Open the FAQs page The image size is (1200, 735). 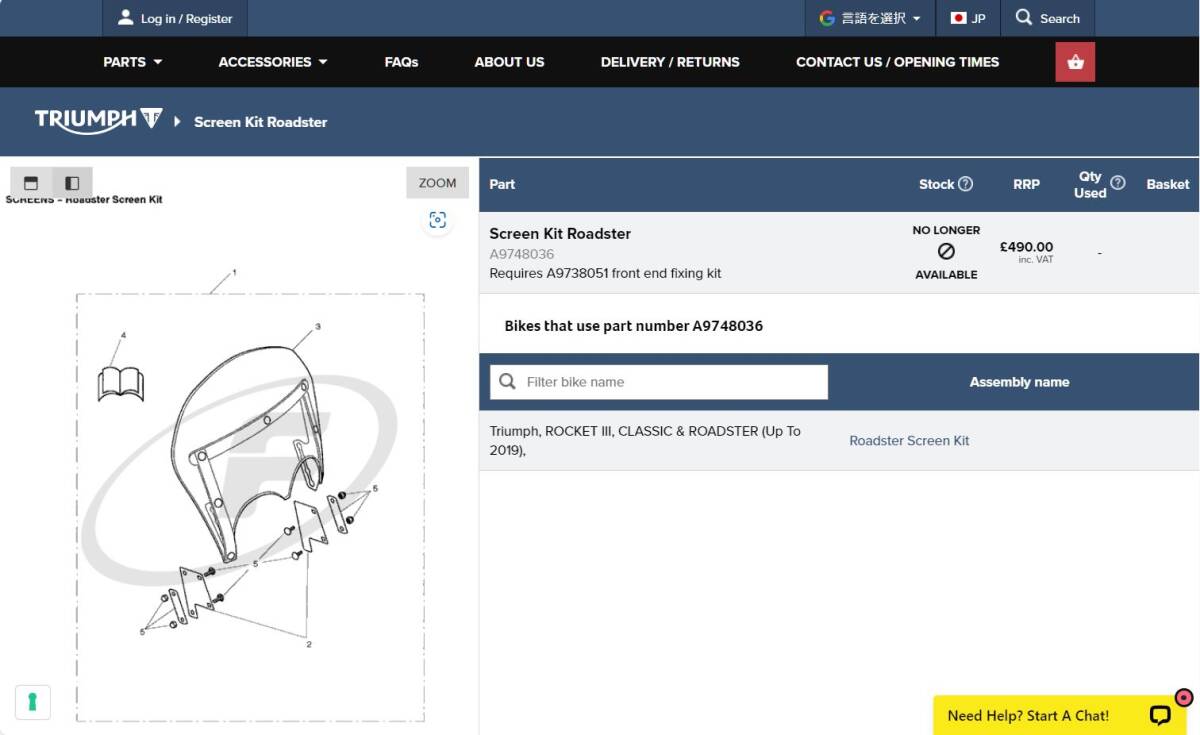pyautogui.click(x=401, y=62)
